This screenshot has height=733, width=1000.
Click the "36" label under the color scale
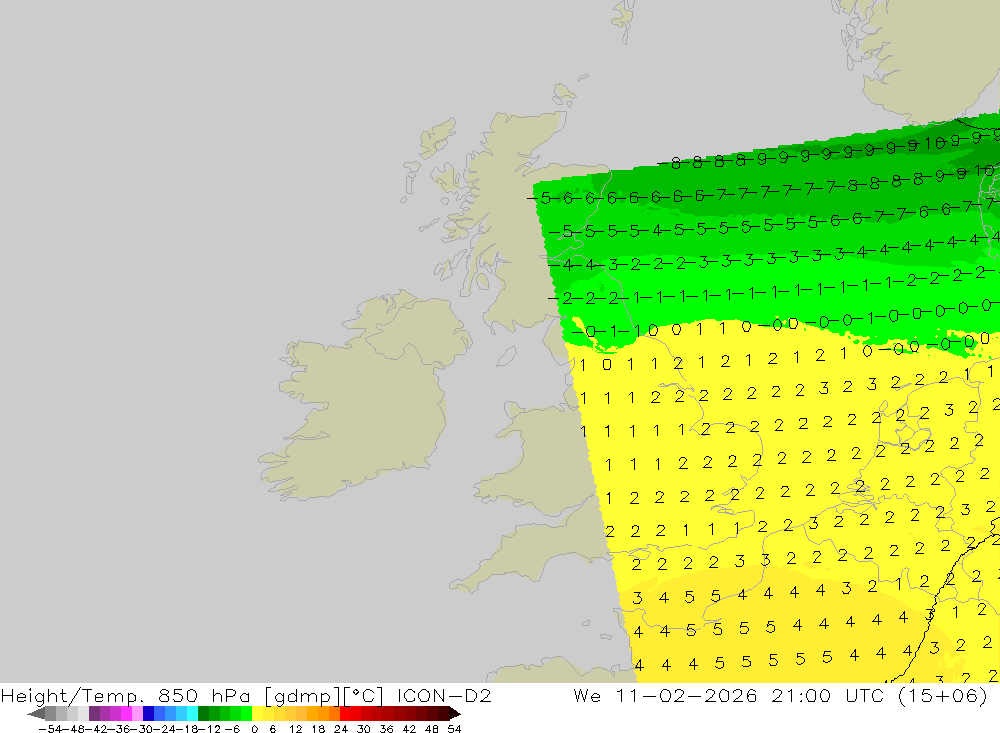(x=386, y=729)
